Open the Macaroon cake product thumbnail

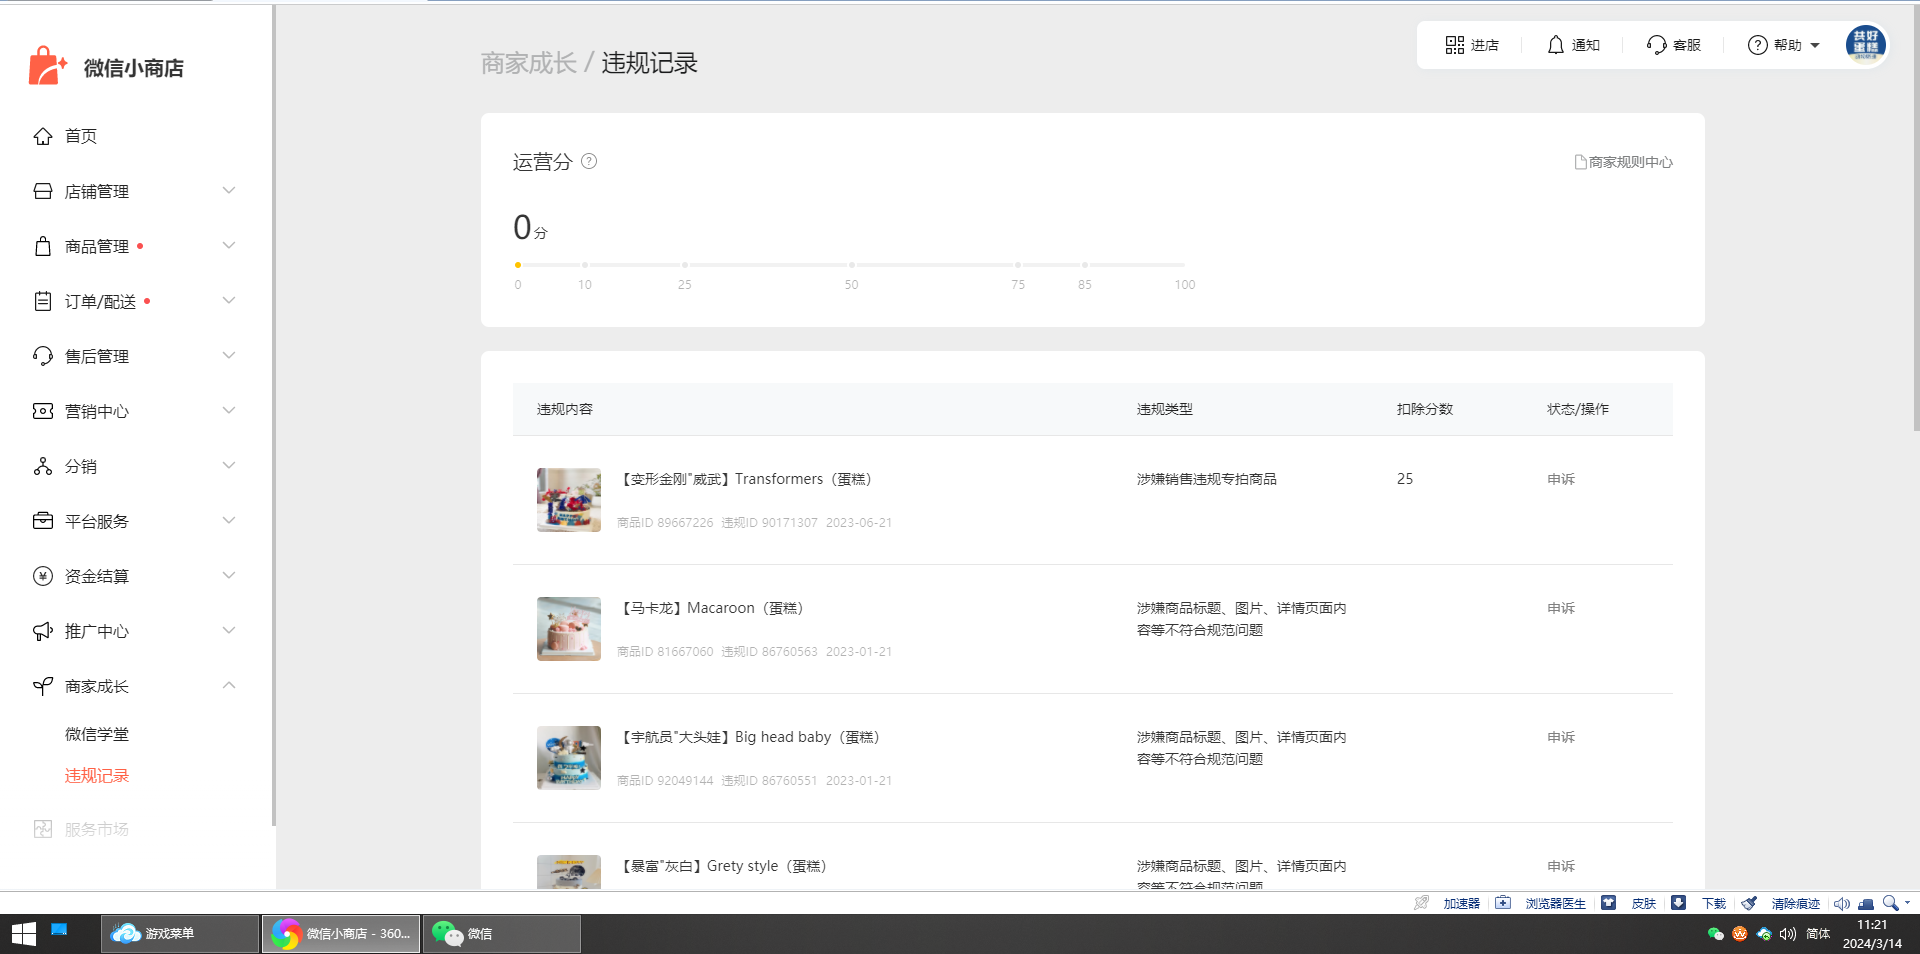[x=569, y=629]
